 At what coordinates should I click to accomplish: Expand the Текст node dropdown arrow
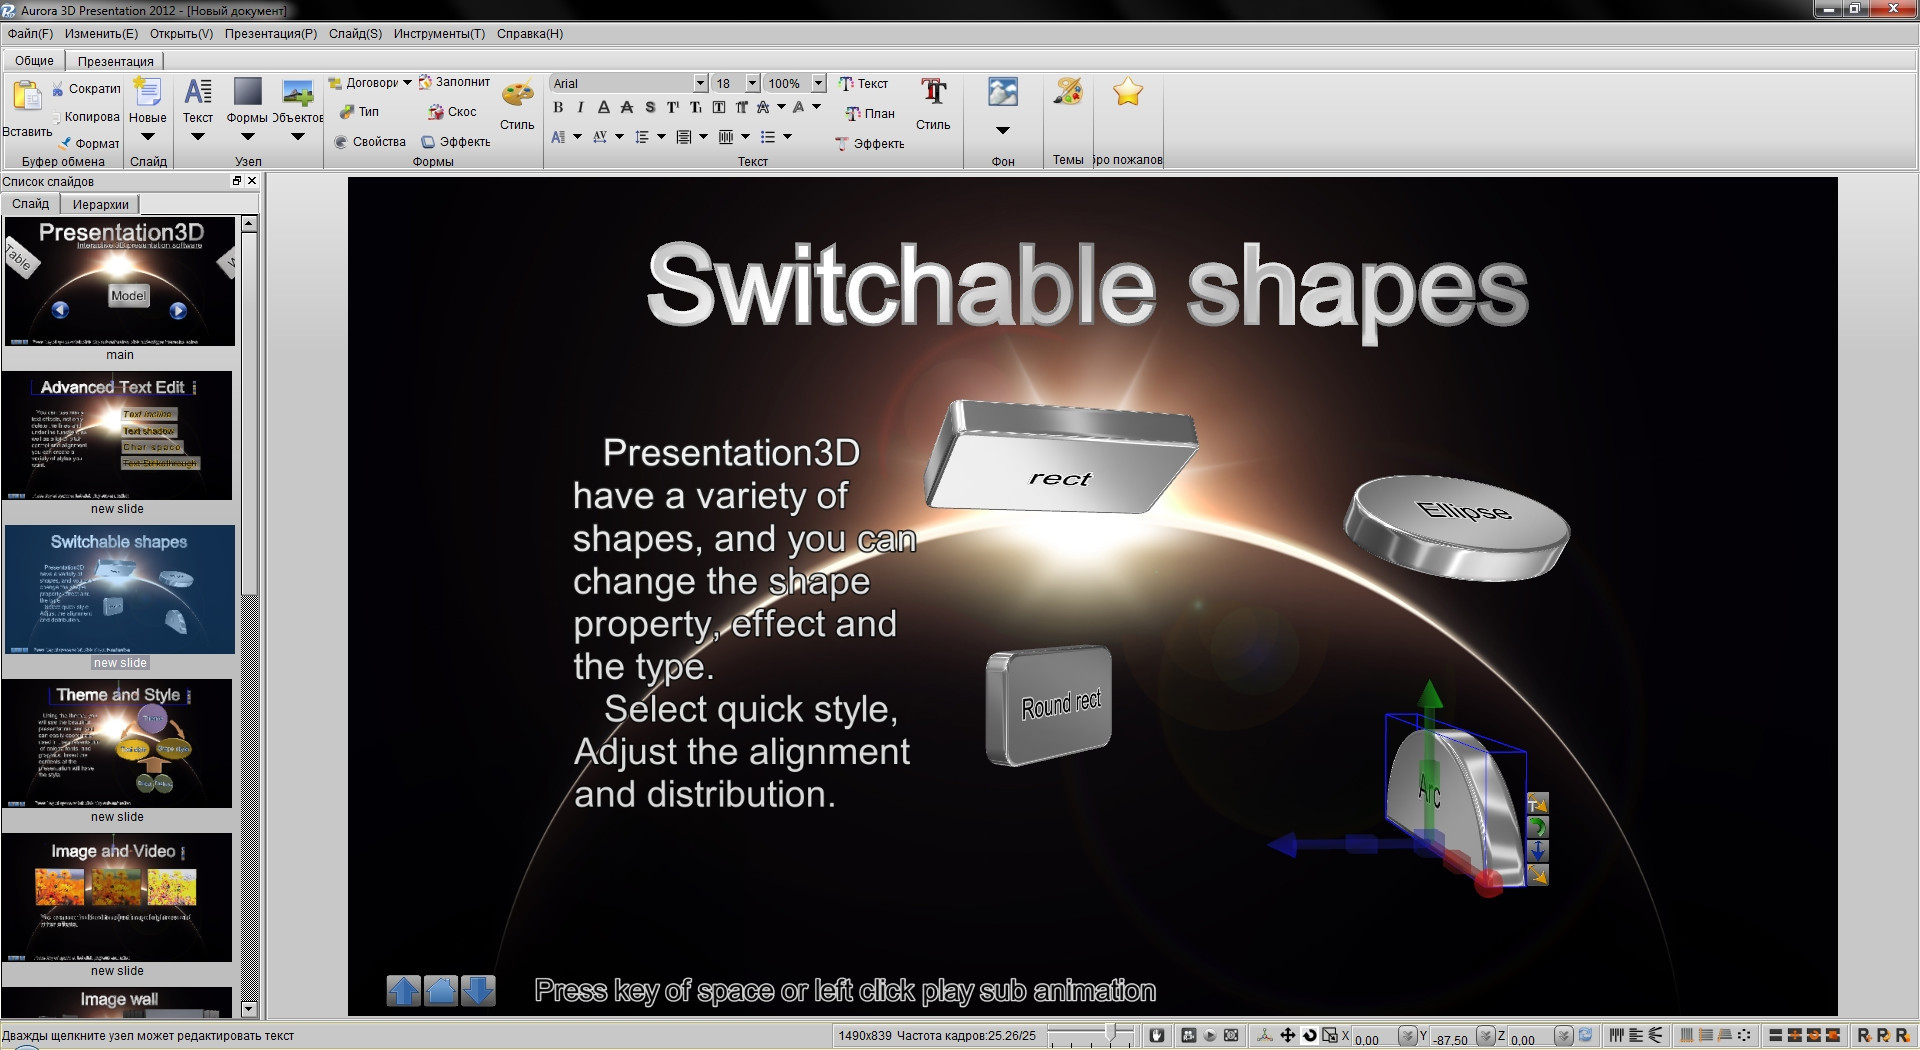[x=198, y=137]
